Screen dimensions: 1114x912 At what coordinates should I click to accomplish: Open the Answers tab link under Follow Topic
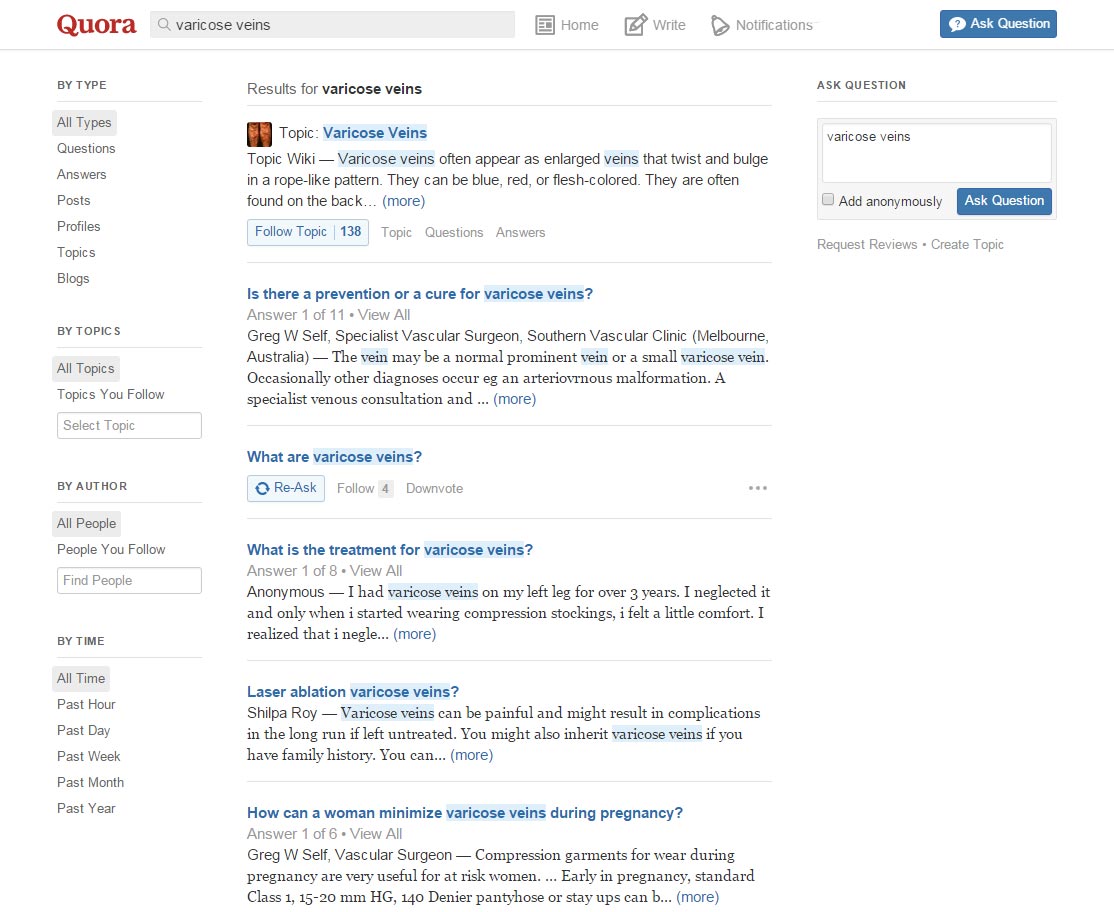[x=521, y=232]
